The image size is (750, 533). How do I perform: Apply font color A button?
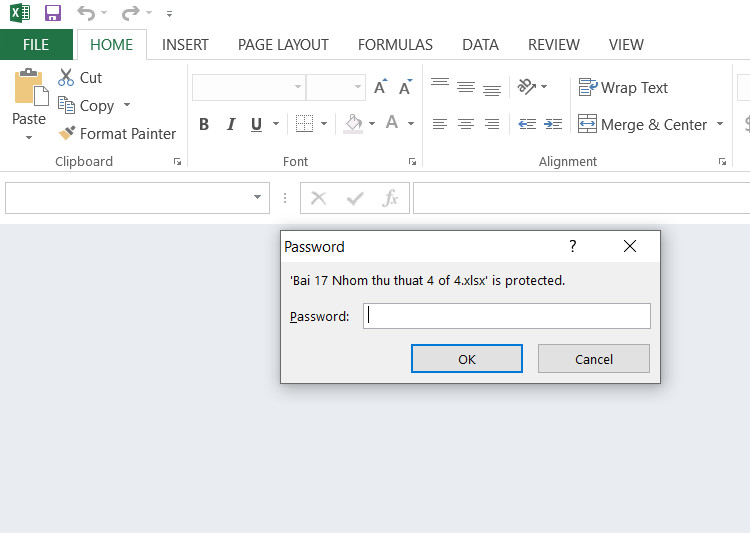pos(392,123)
